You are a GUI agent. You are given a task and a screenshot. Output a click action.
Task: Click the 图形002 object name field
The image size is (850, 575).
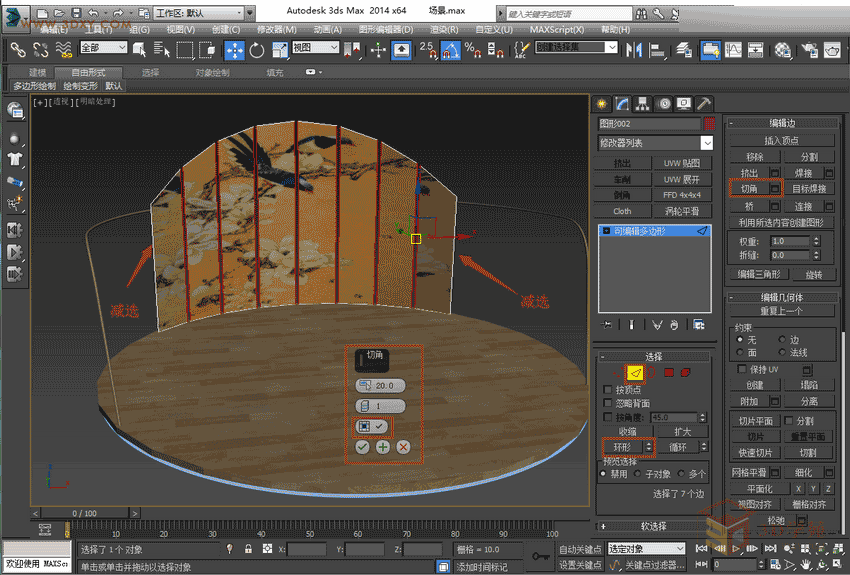[x=649, y=123]
